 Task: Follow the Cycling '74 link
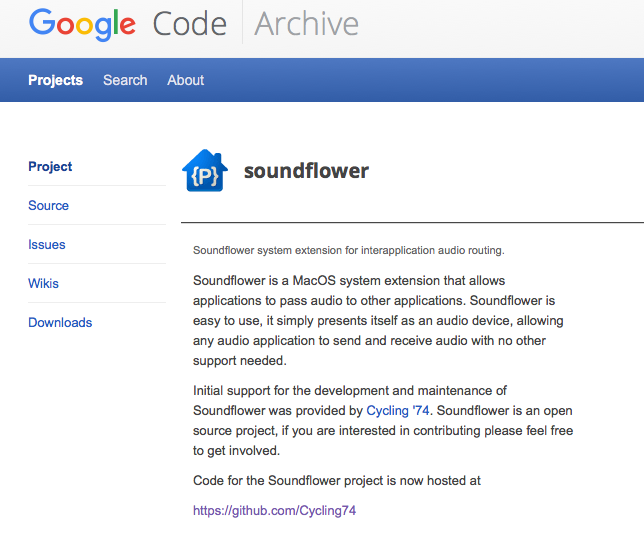[398, 410]
